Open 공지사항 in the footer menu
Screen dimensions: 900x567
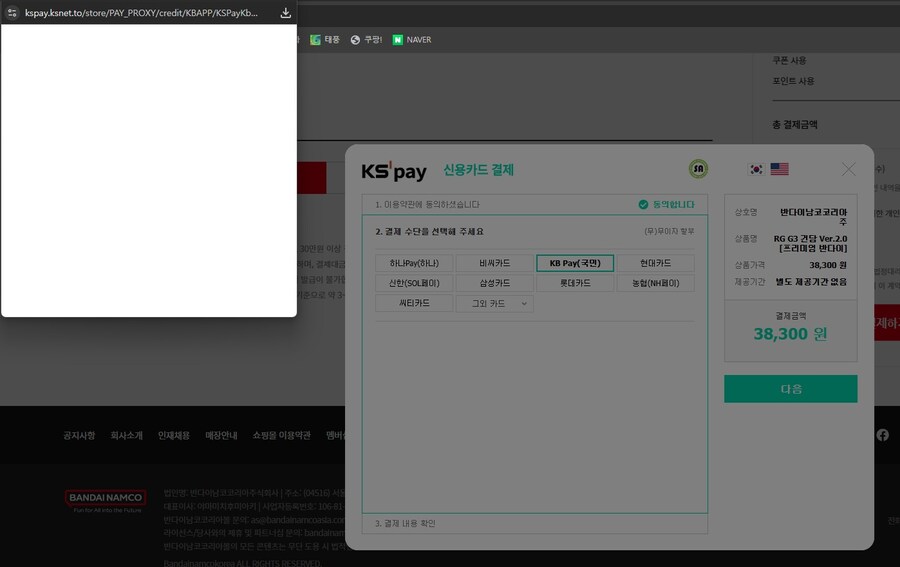[79, 436]
